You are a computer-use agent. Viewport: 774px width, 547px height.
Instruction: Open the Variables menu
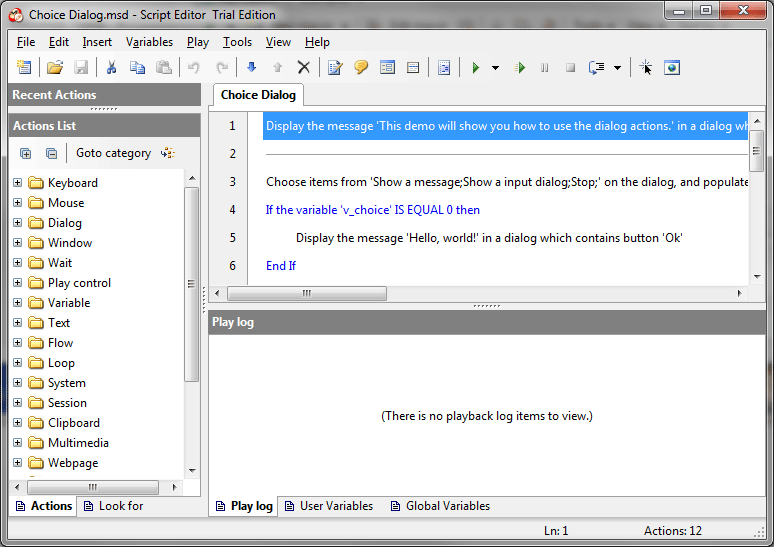point(149,42)
